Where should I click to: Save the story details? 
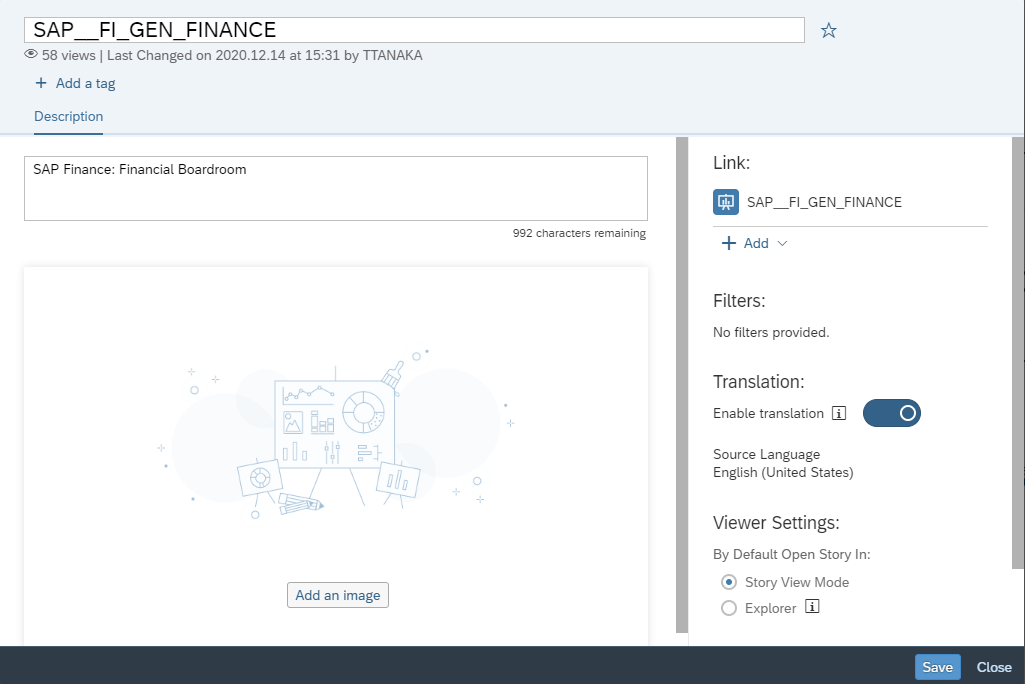937,667
